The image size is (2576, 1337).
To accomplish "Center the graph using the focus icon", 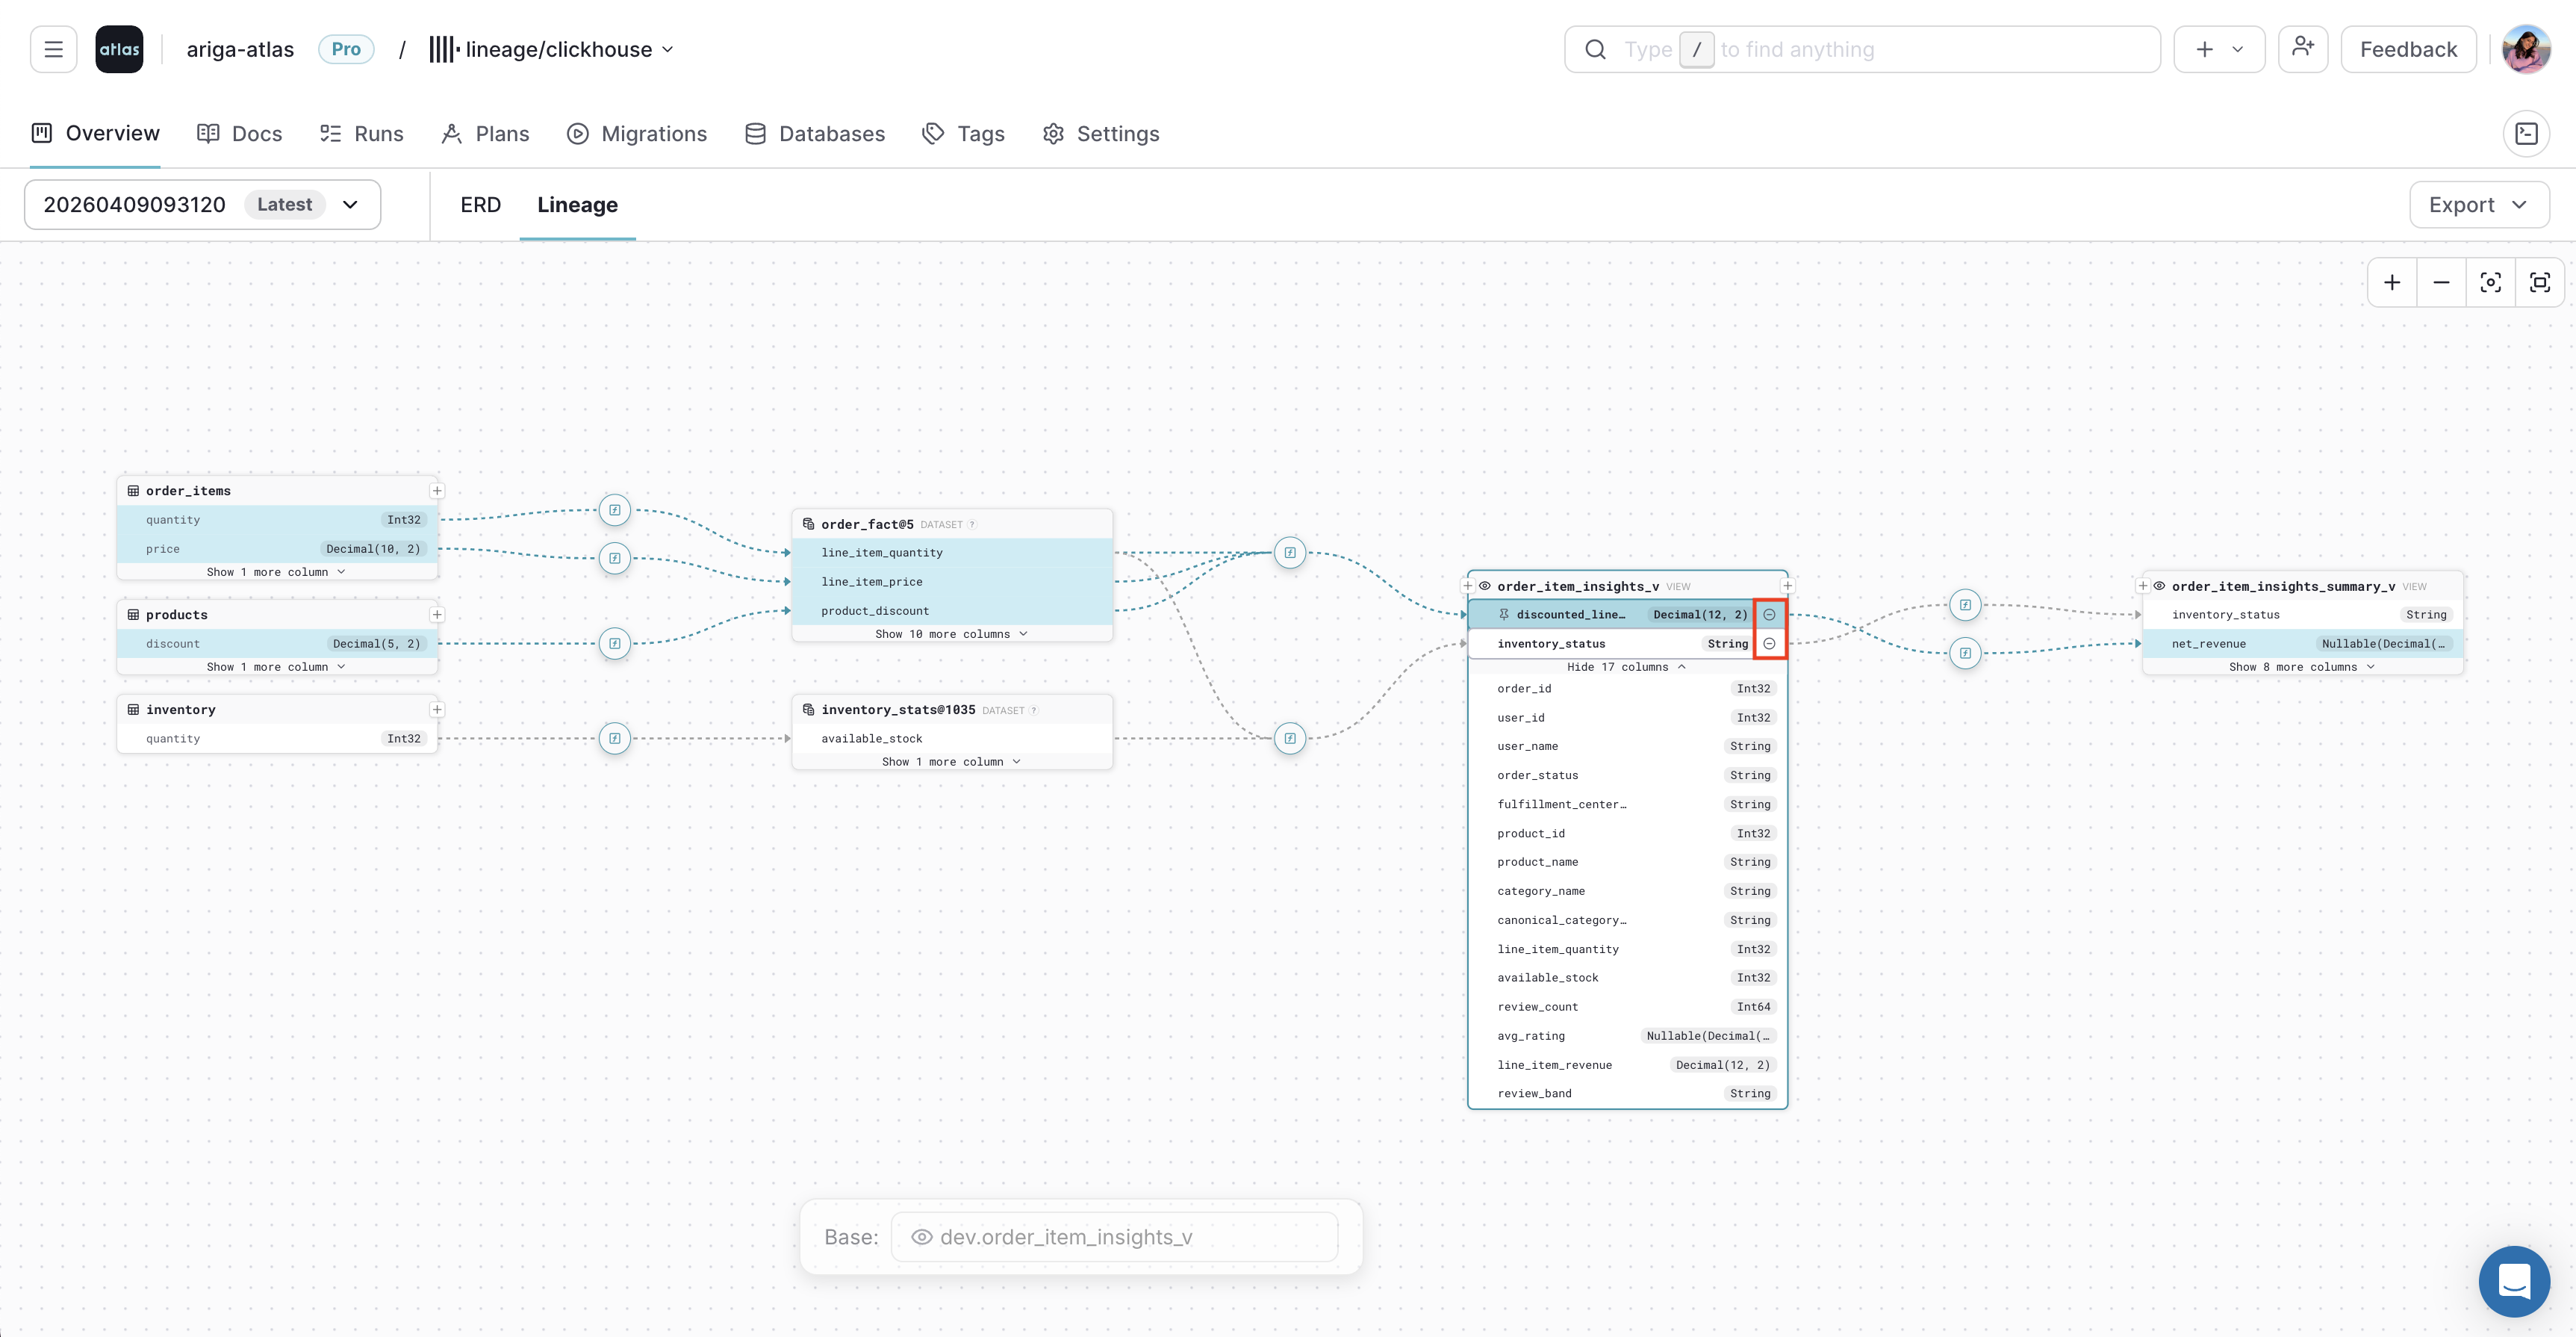I will point(2491,282).
